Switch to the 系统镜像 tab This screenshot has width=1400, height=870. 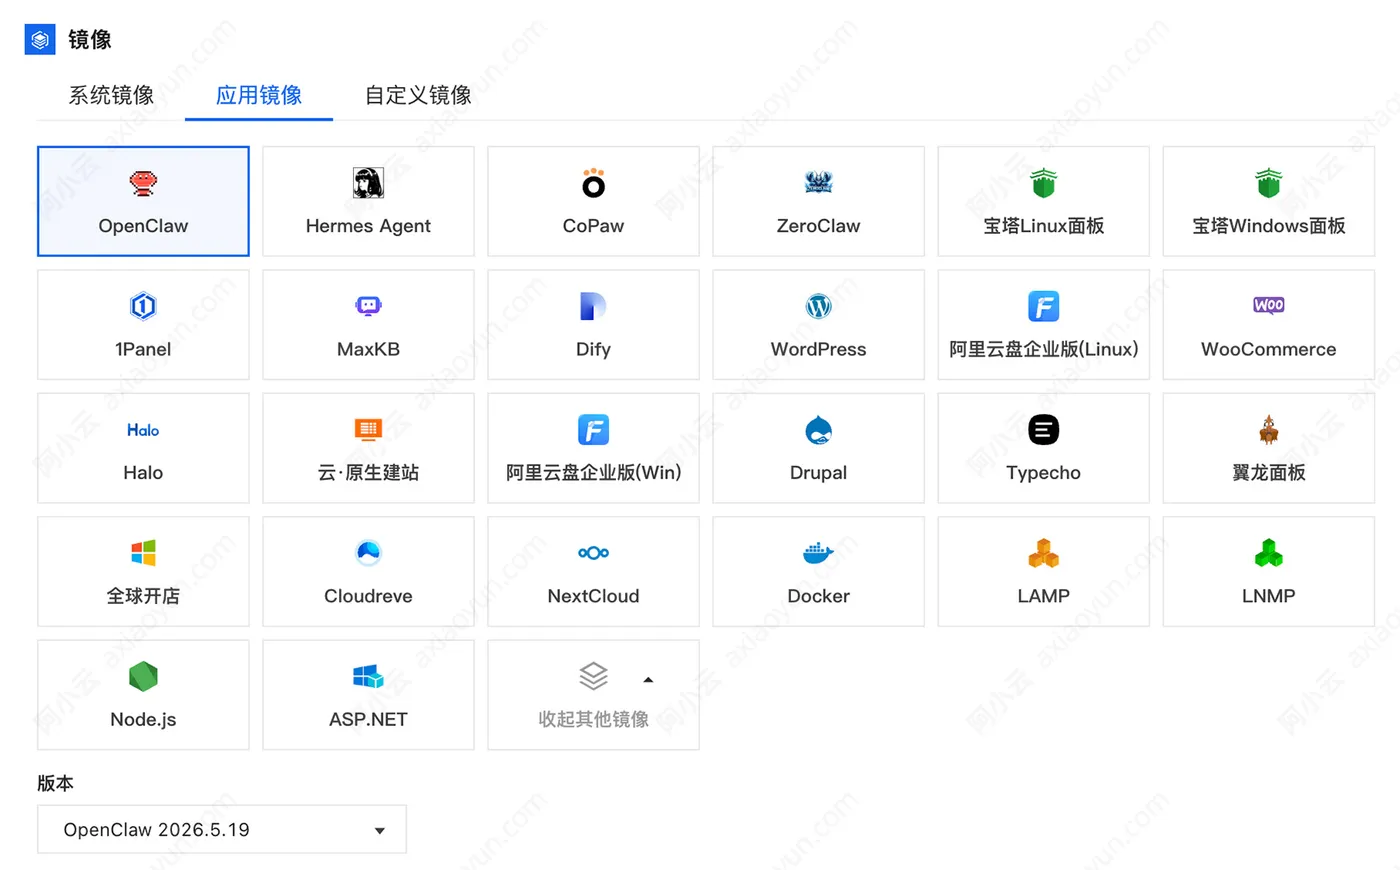111,95
